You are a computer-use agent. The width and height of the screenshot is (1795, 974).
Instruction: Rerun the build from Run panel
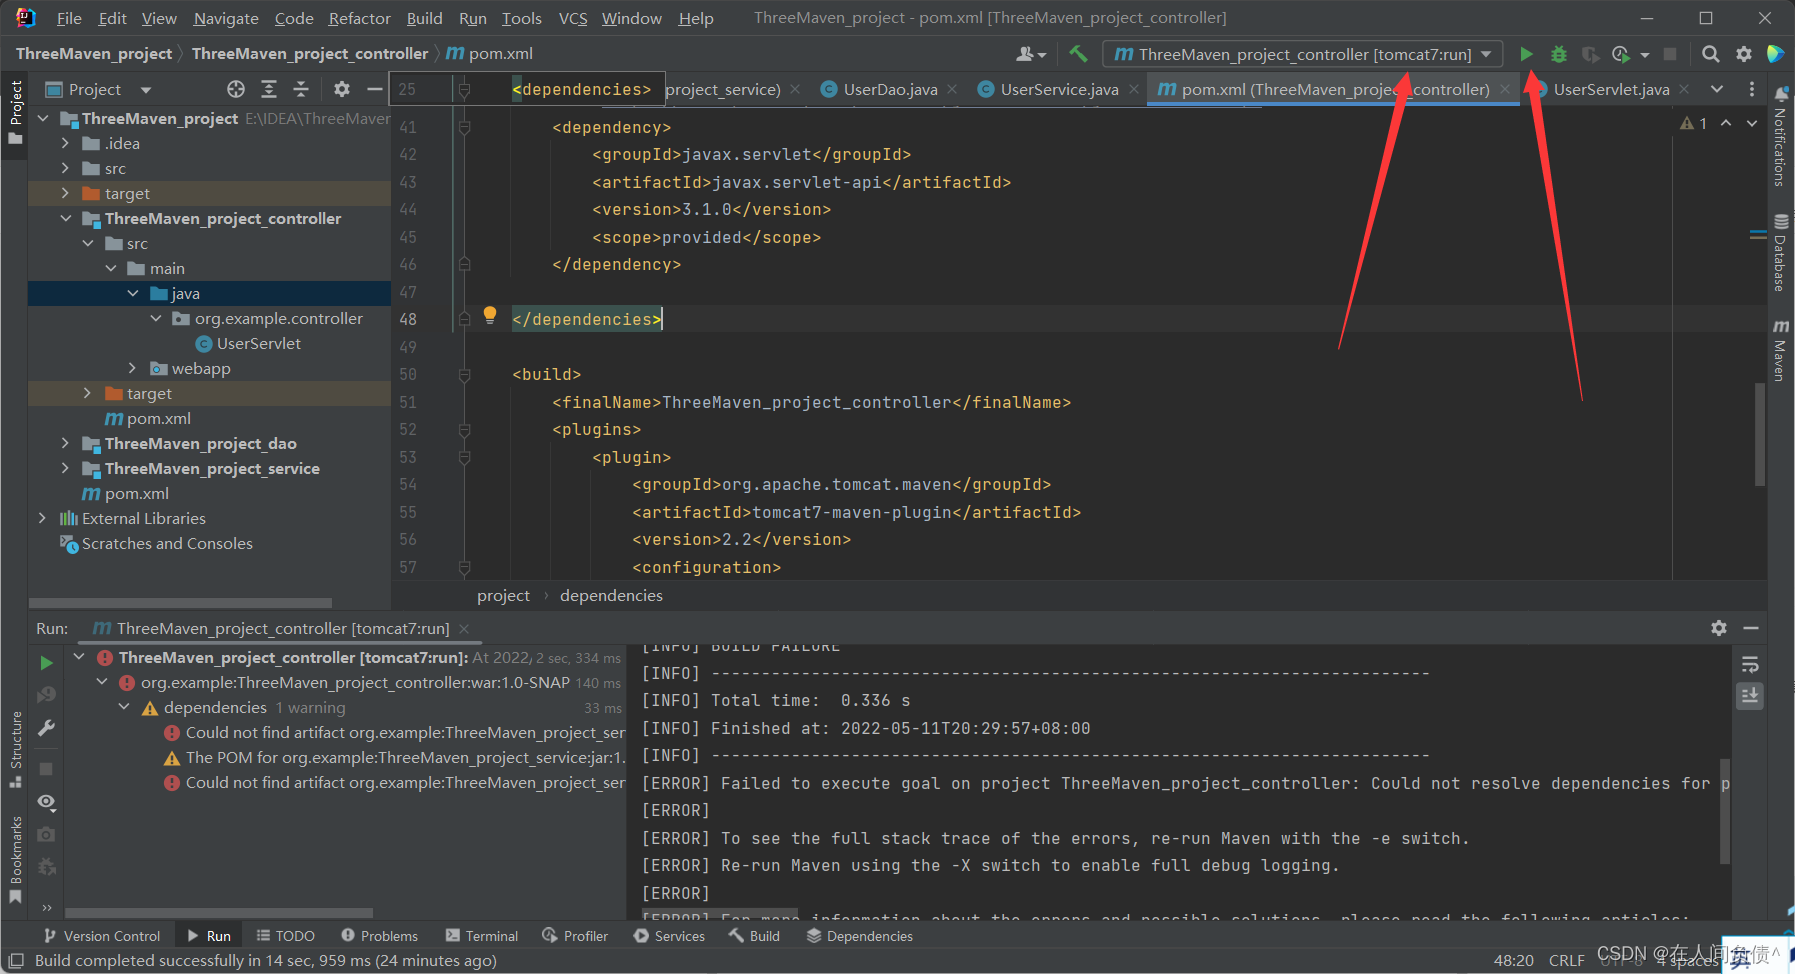pyautogui.click(x=46, y=662)
